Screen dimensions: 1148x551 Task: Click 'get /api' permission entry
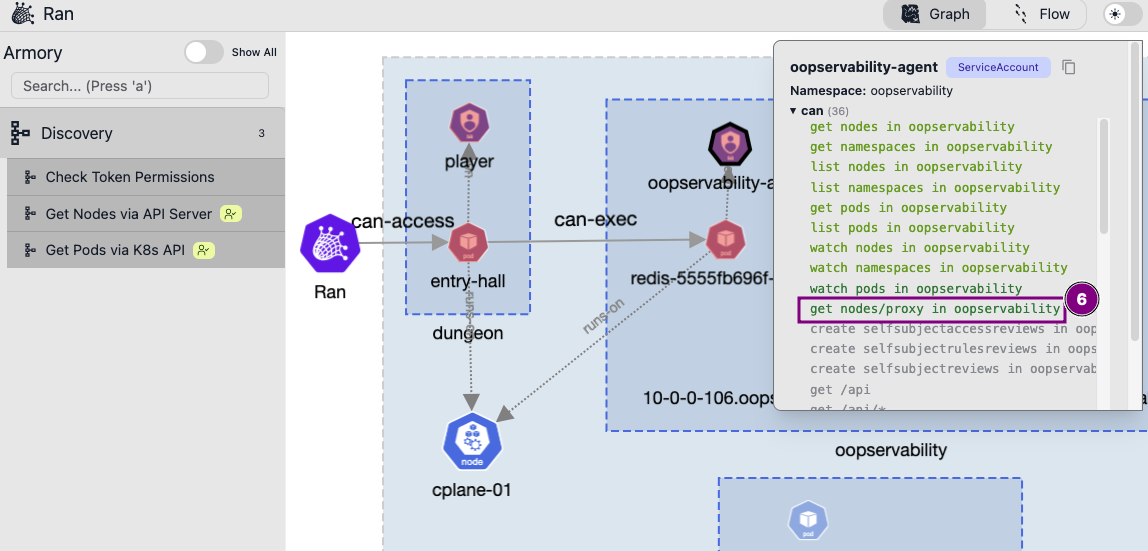pos(840,390)
